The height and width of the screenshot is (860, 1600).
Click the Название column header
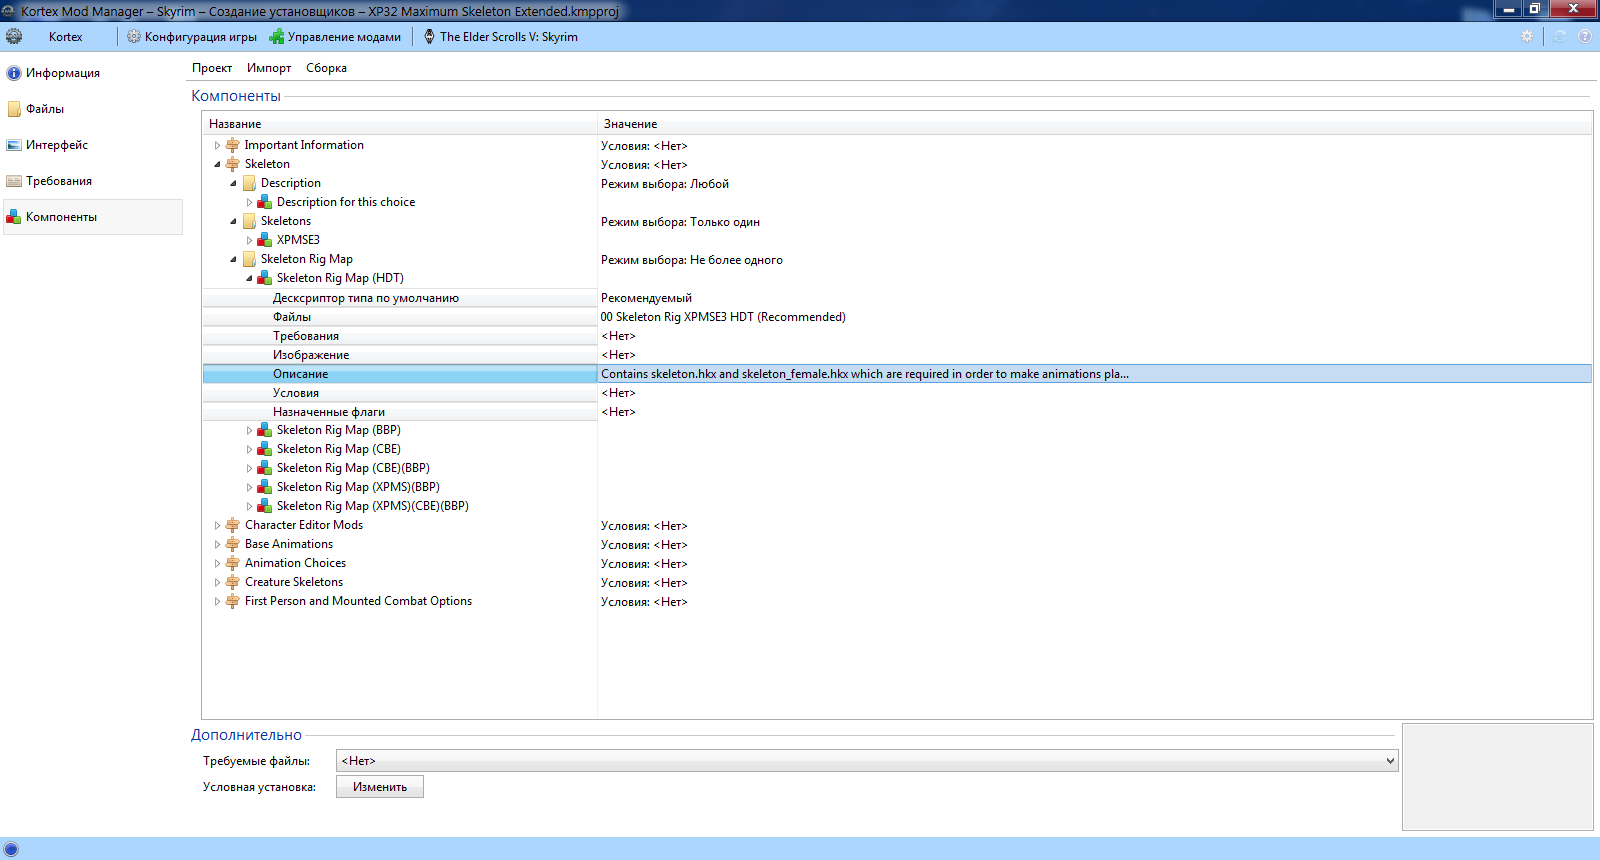(x=235, y=124)
